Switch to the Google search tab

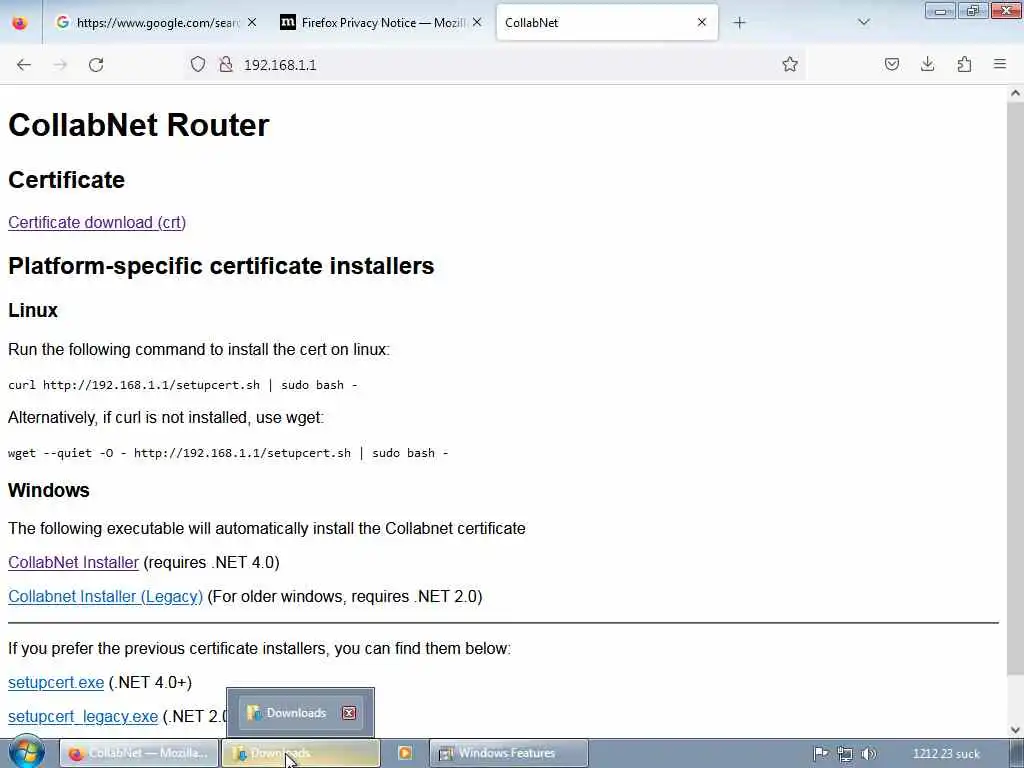click(156, 23)
